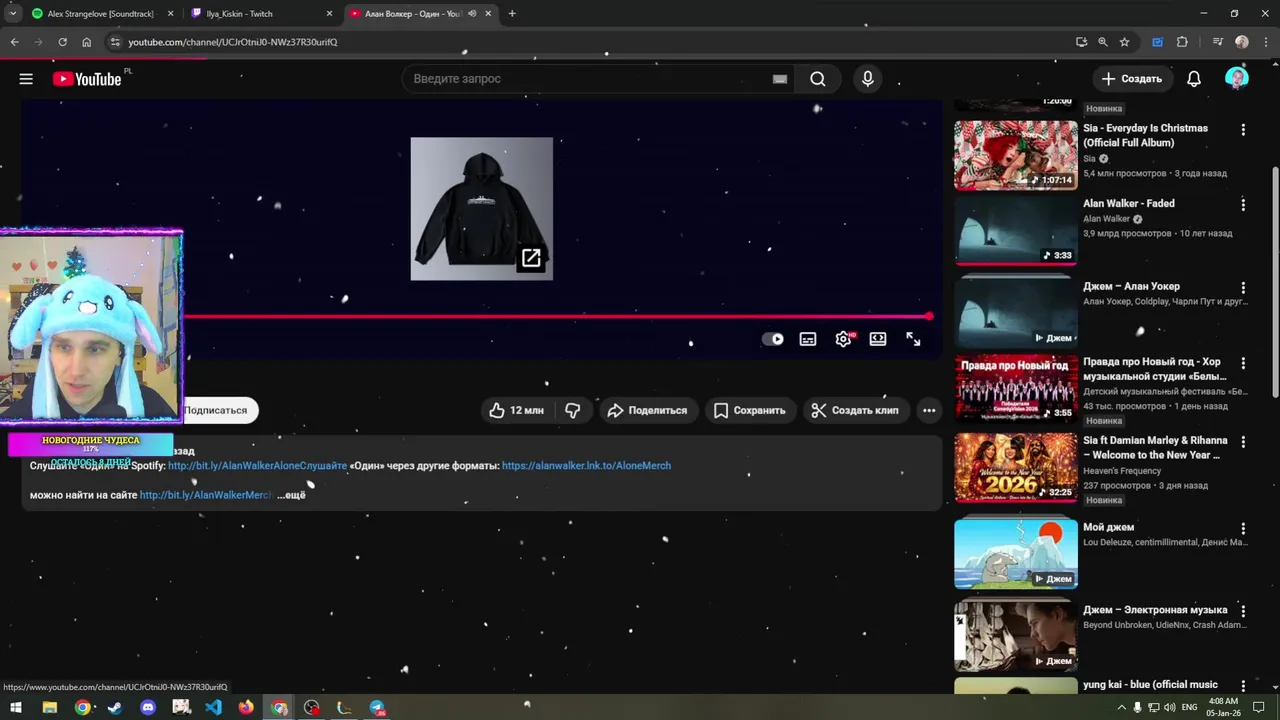This screenshot has height=720, width=1280.
Task: Create a clip with Создать клип
Action: [x=854, y=410]
